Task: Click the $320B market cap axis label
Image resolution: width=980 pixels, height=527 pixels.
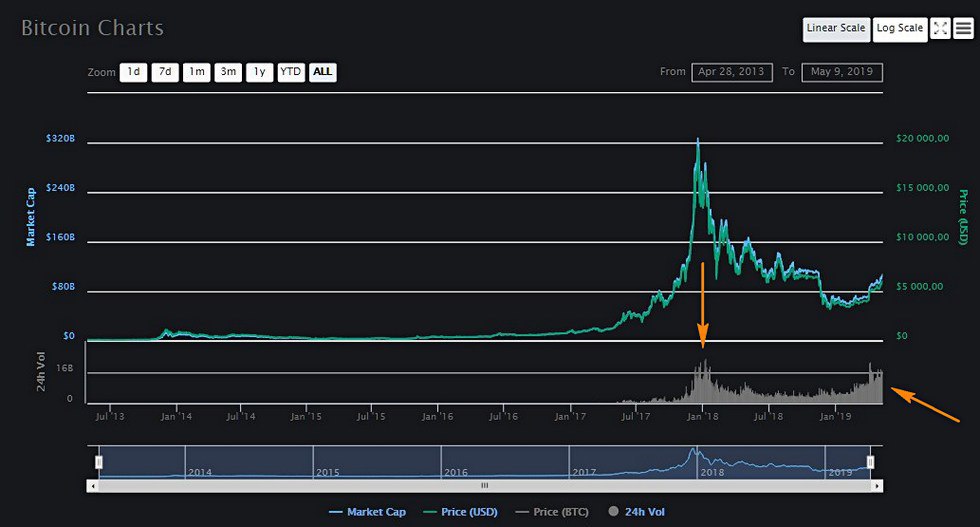Action: tap(60, 138)
